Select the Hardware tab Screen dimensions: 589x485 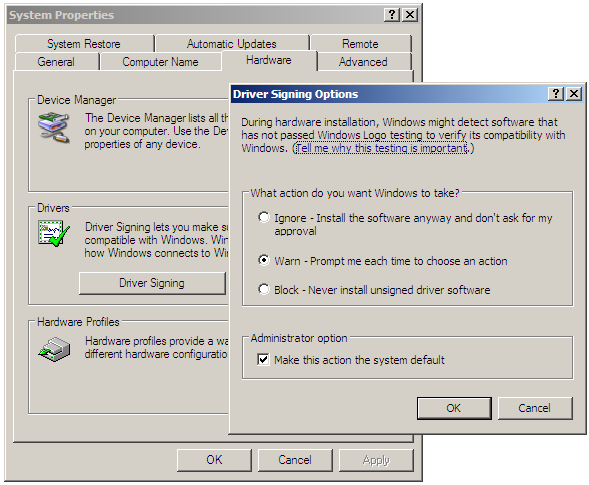click(x=269, y=60)
